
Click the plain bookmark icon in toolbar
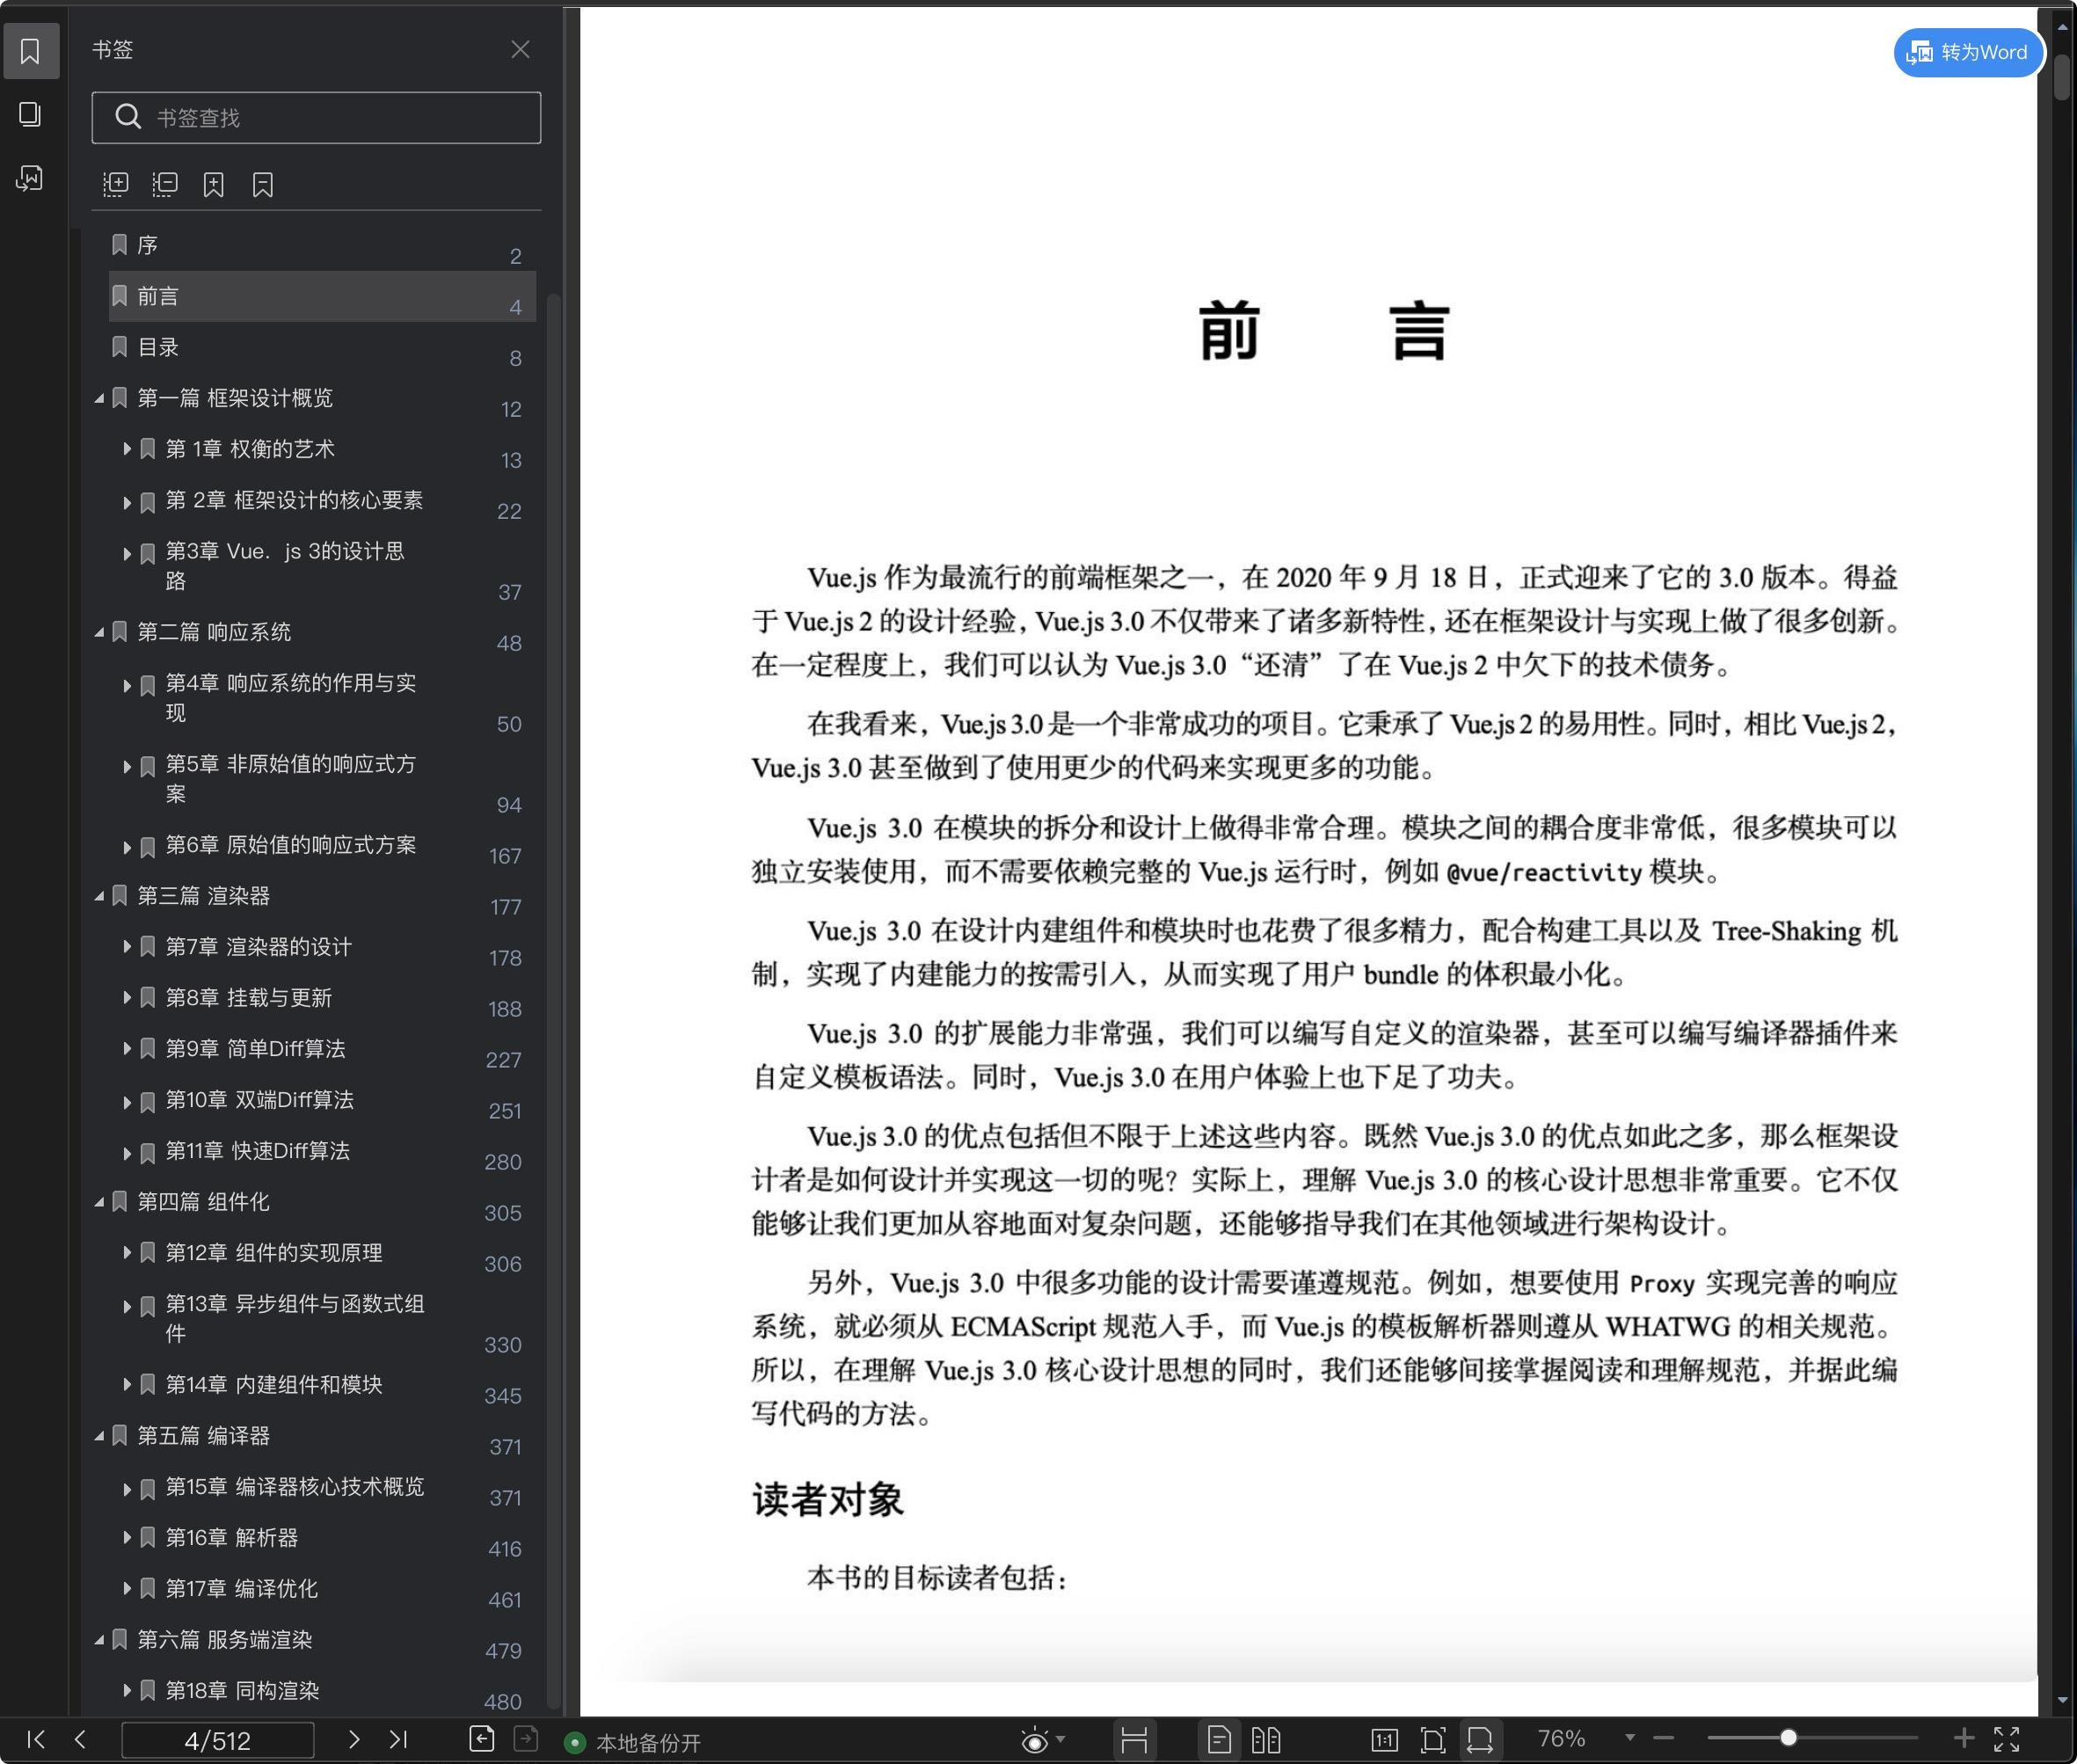[263, 184]
